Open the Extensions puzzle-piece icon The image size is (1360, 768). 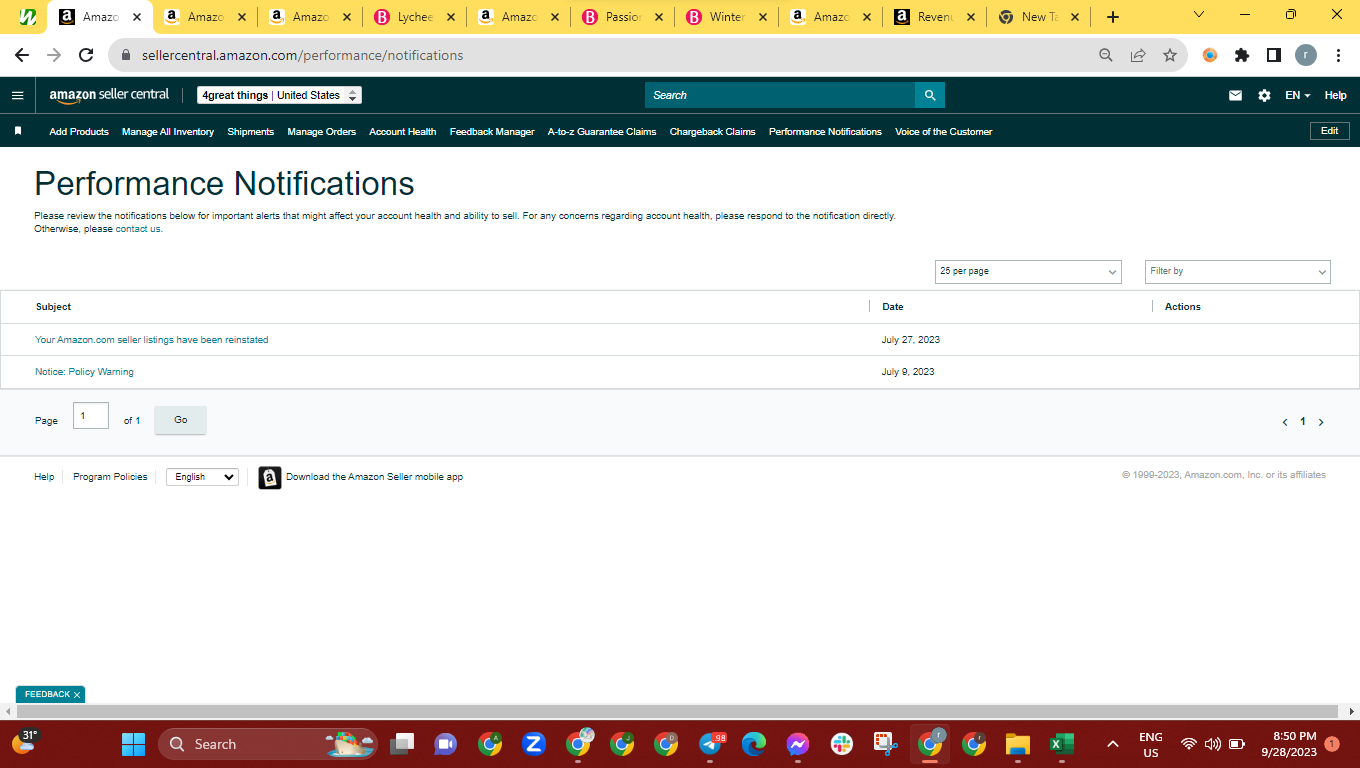(1242, 55)
